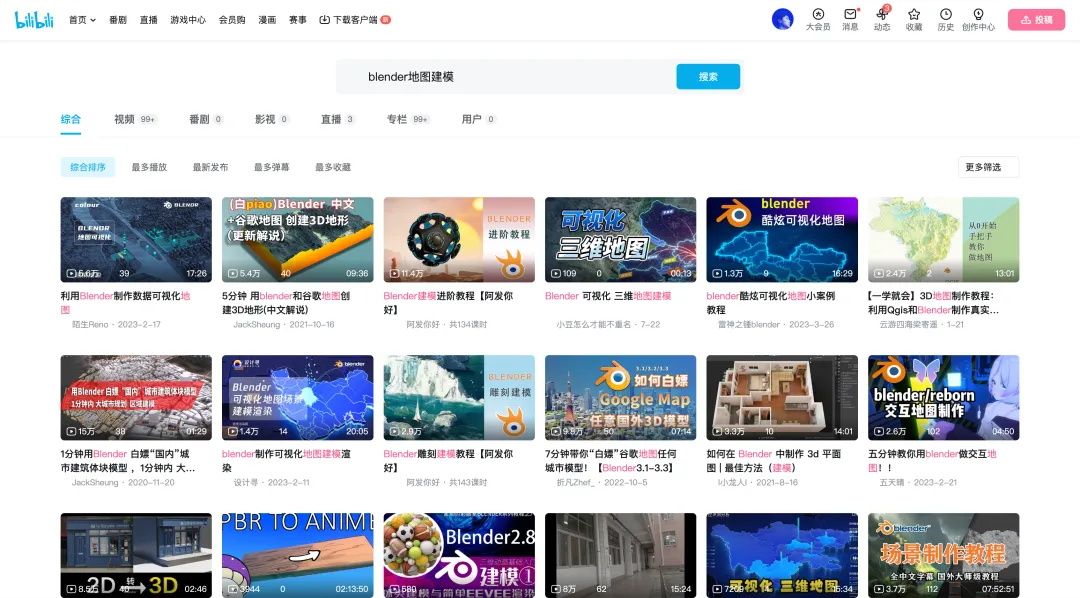Open the 漫画 nav menu item
This screenshot has width=1080, height=598.
point(267,20)
